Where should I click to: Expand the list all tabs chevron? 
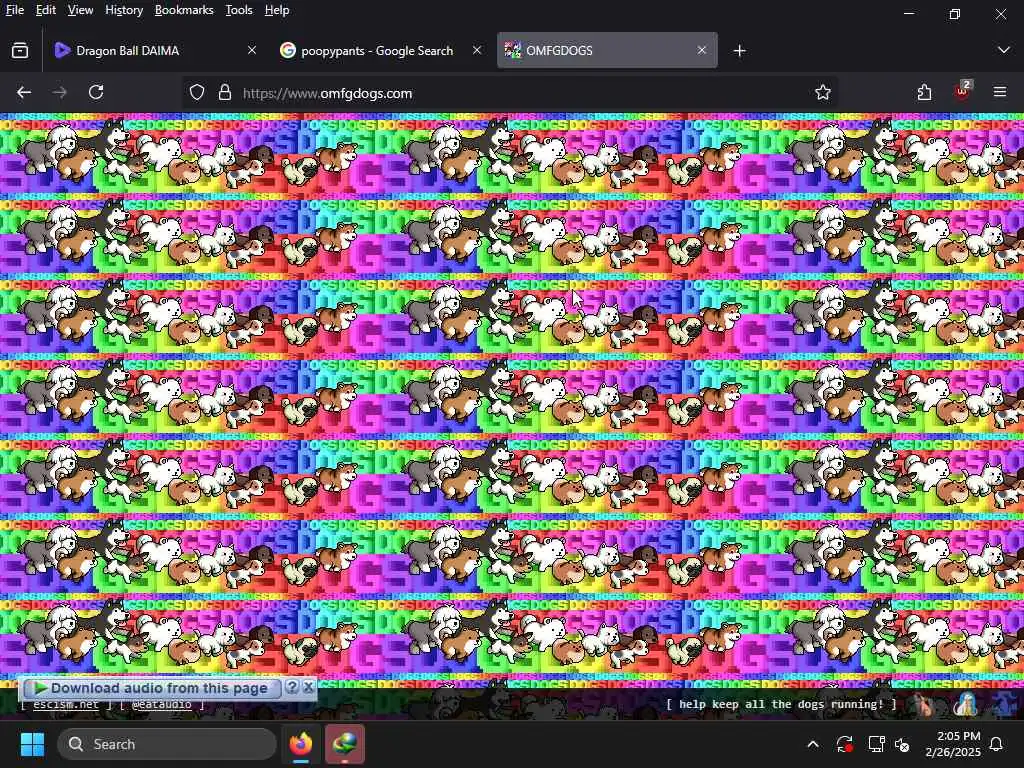click(x=1004, y=50)
